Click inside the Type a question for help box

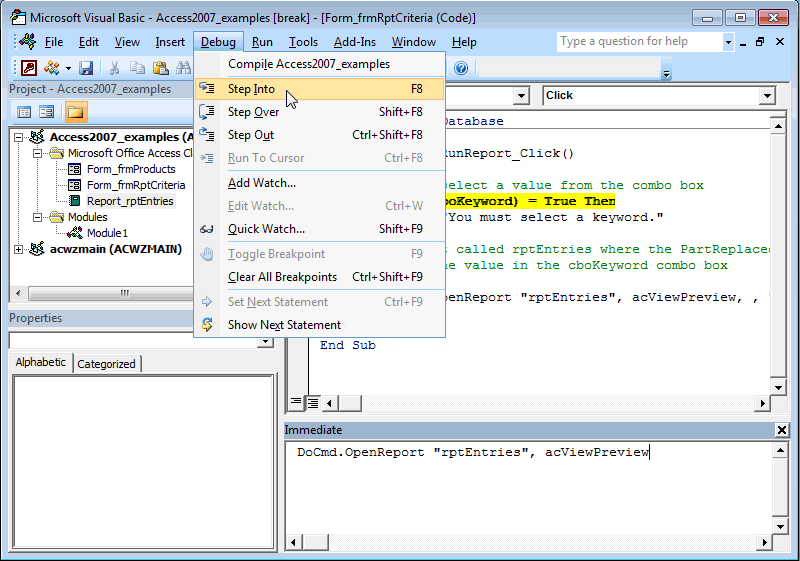point(639,41)
